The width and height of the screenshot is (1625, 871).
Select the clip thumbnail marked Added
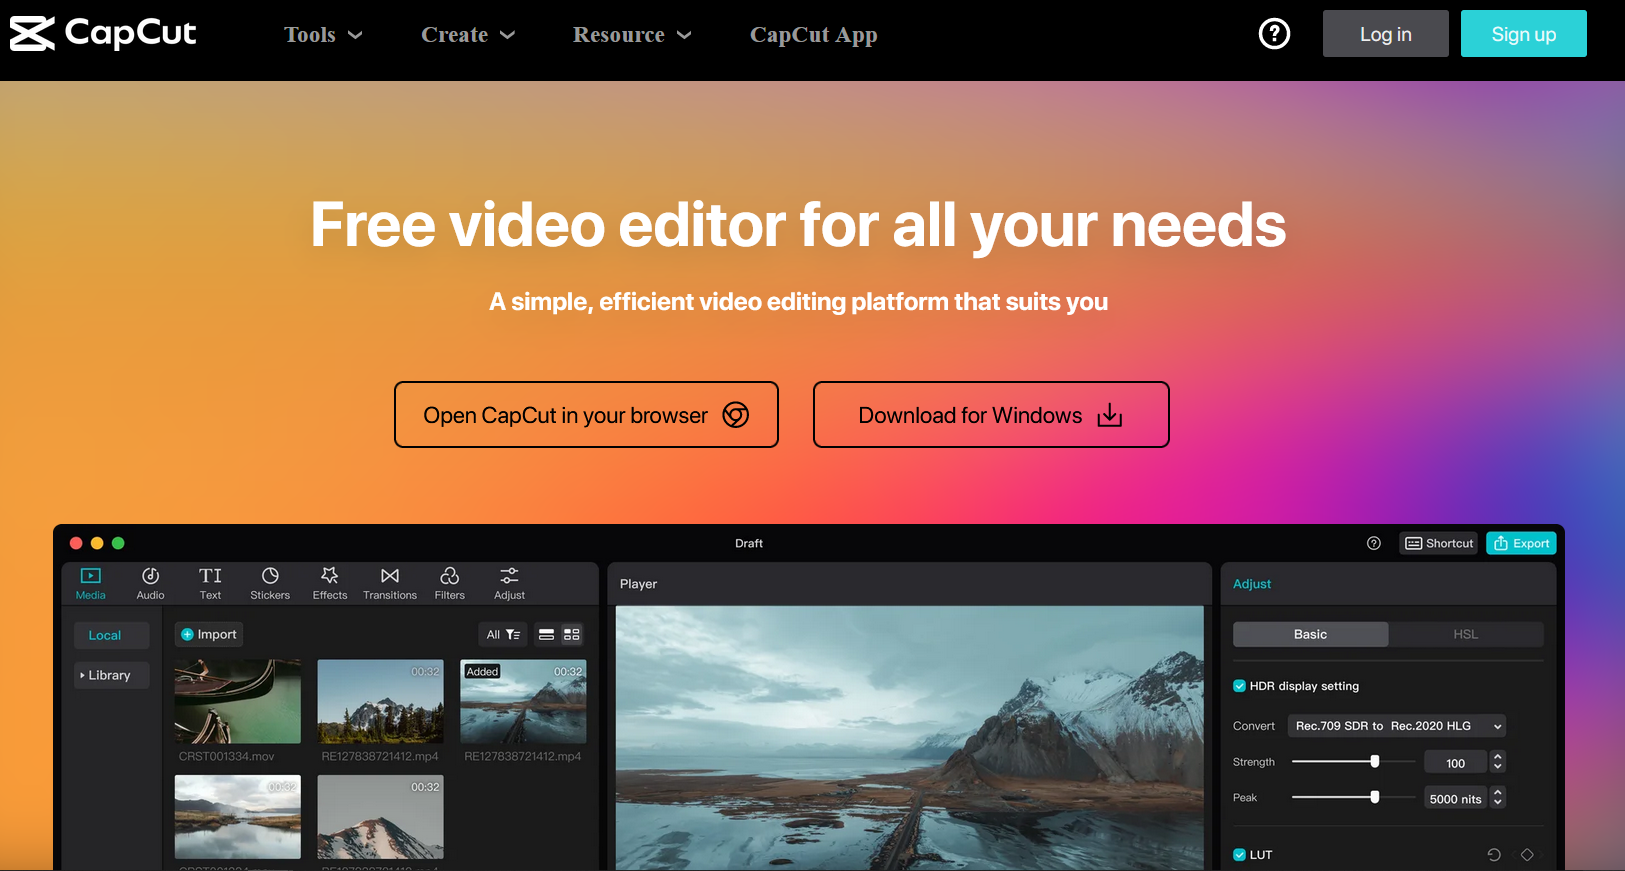[x=523, y=701]
